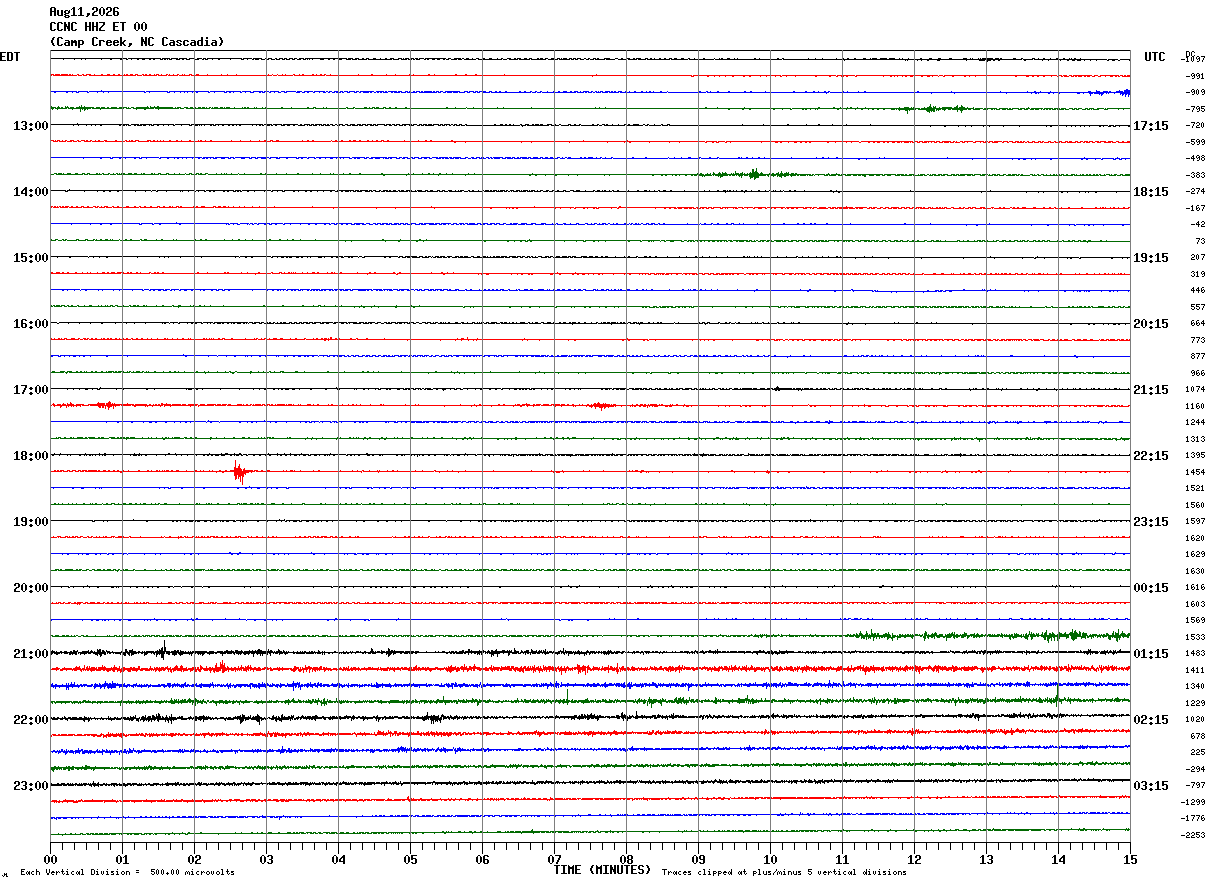Screen dimensions: 1210x886
Task: Click the red burst near minute 7.6 on 17:15 trace
Action: [x=601, y=405]
